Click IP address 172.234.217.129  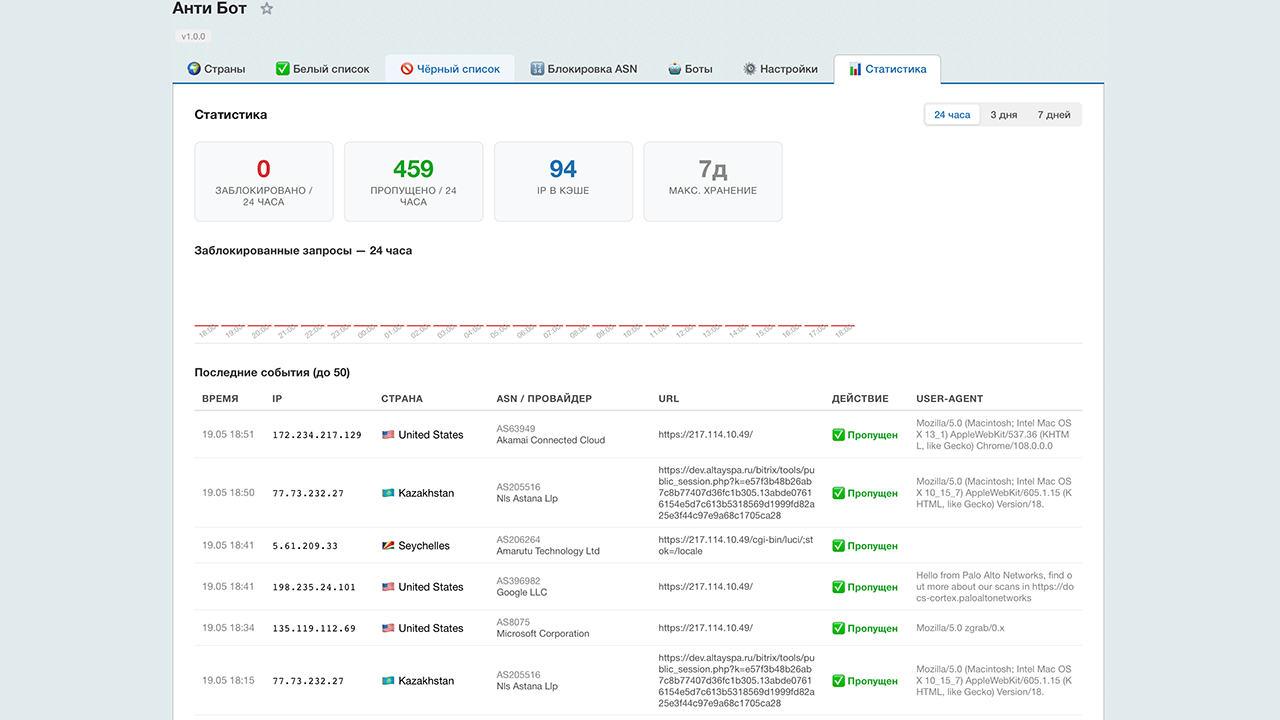[317, 435]
